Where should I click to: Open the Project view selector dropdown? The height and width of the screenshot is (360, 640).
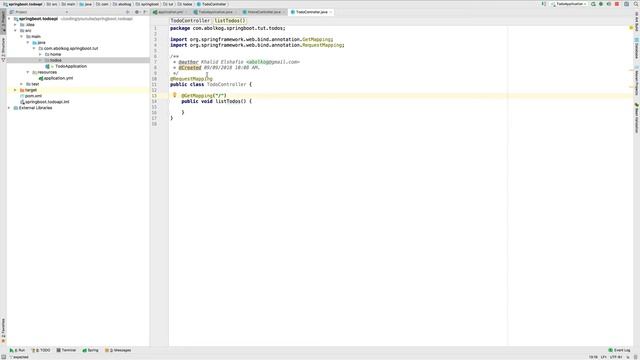[39, 12]
